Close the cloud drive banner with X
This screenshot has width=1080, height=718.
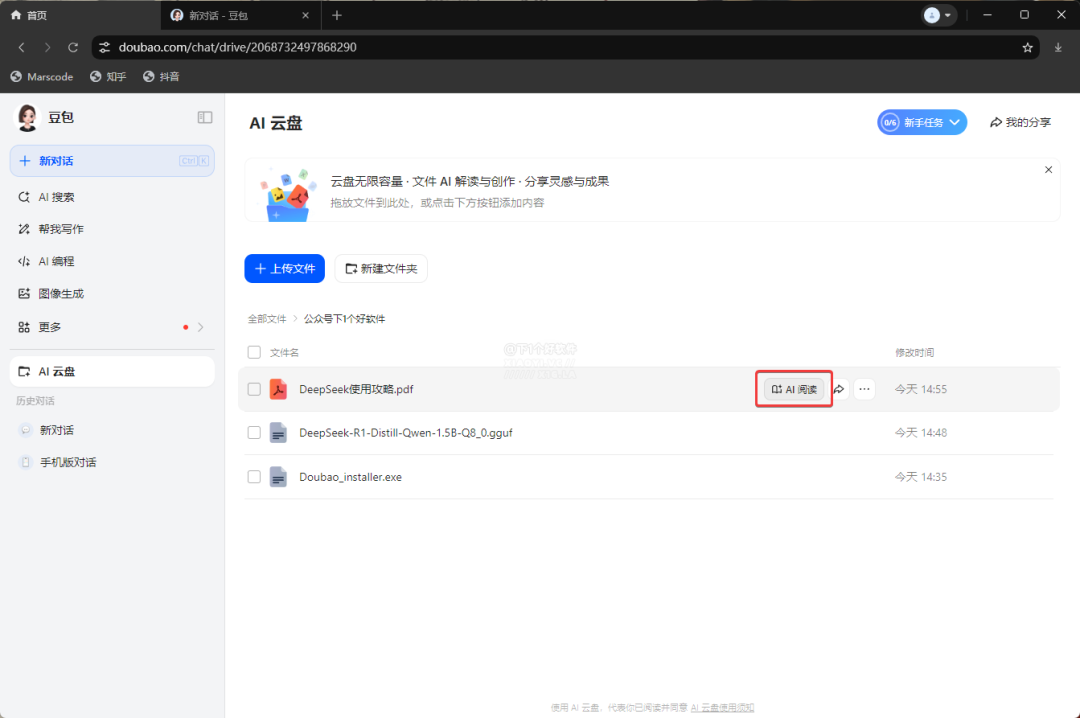[x=1048, y=170]
